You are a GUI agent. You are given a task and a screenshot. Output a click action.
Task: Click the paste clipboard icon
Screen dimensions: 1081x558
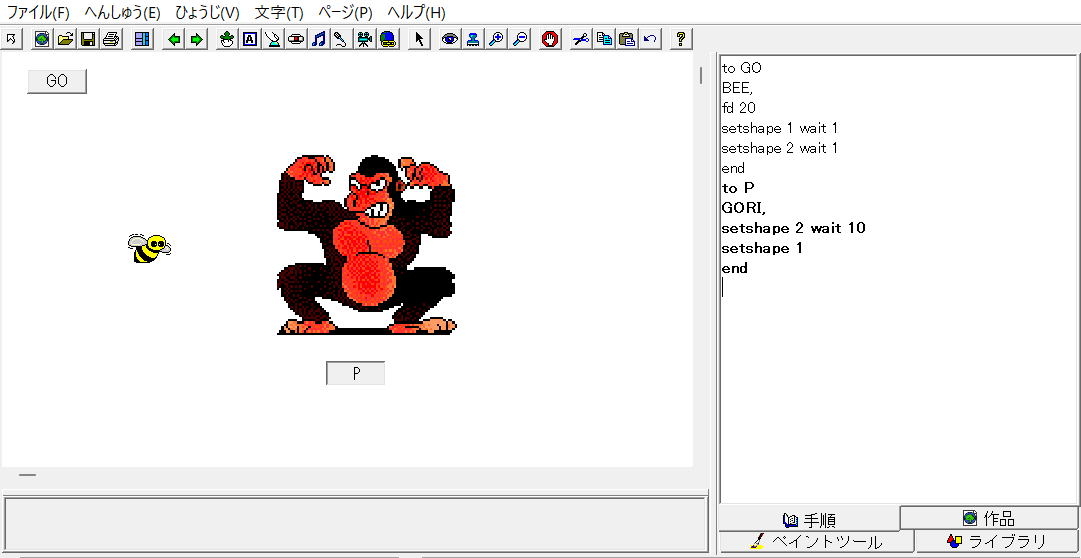[627, 39]
